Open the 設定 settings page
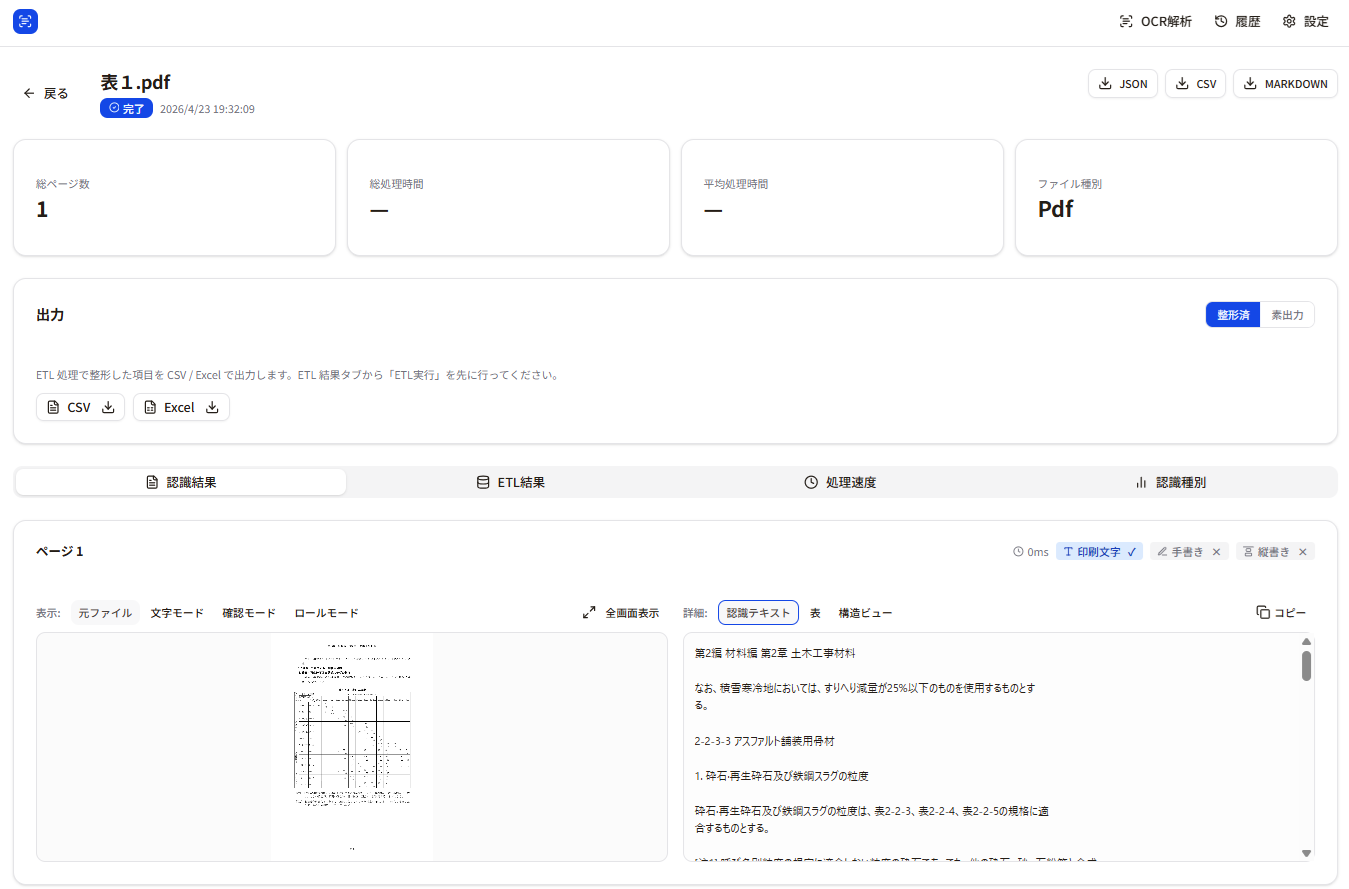 1305,22
